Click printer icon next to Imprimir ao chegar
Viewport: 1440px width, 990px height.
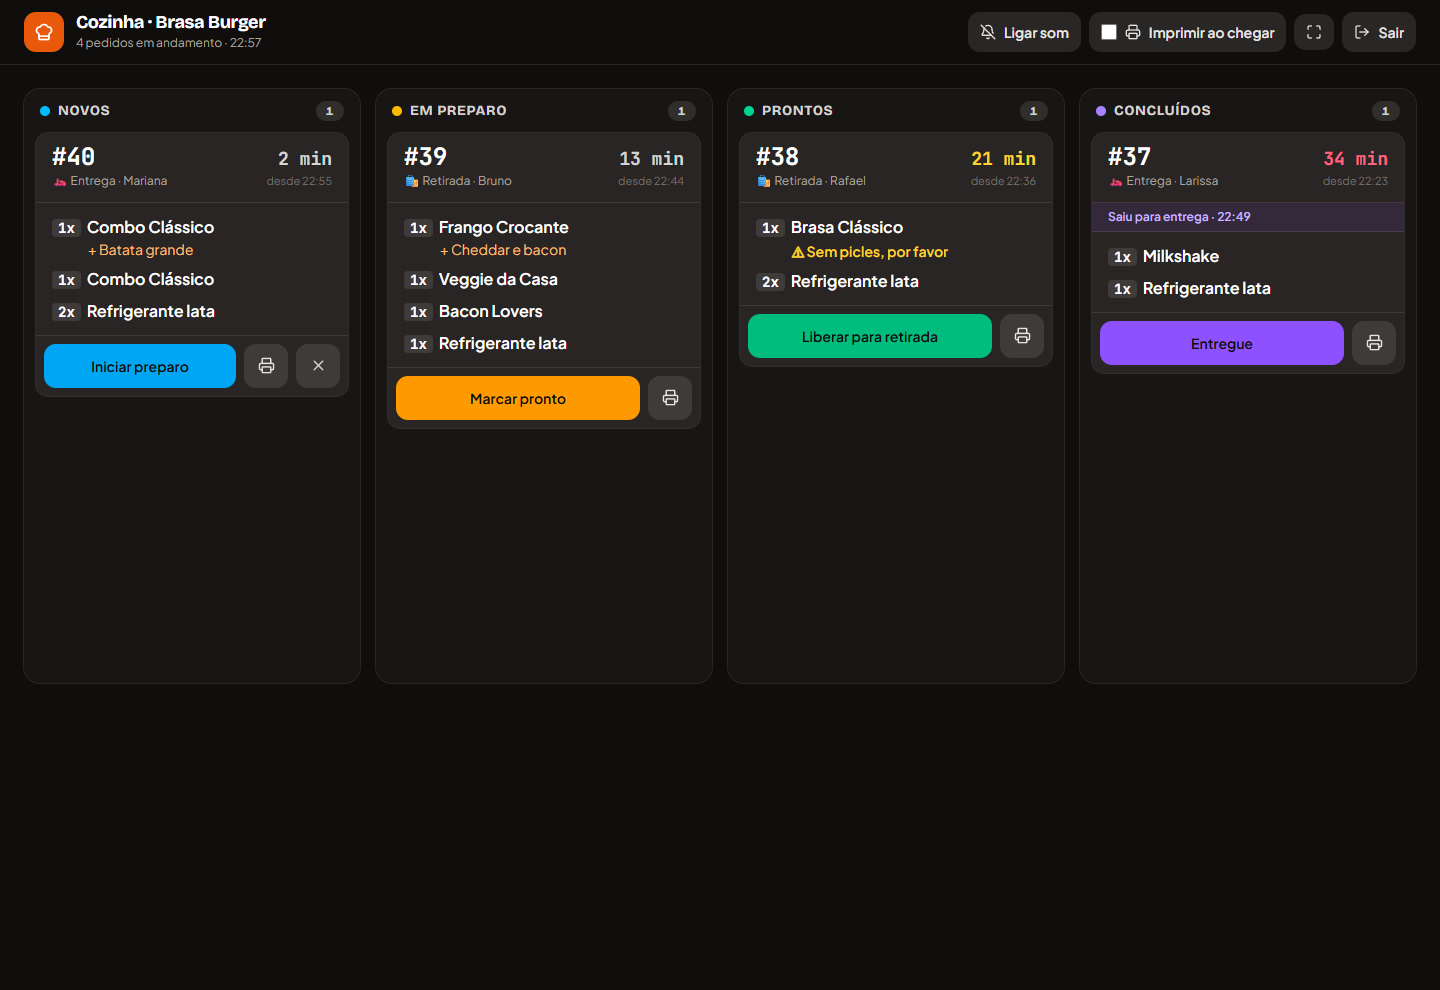1133,32
